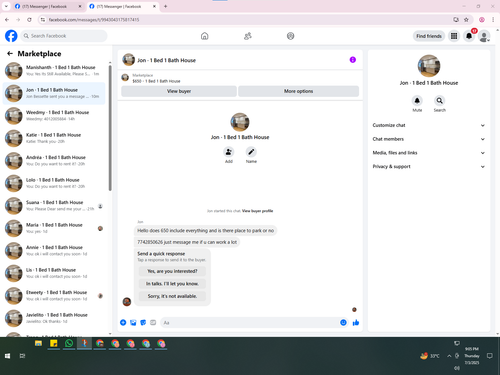Screen dimensions: 500x375
Task: Reload the browser page
Action: coord(29,20)
